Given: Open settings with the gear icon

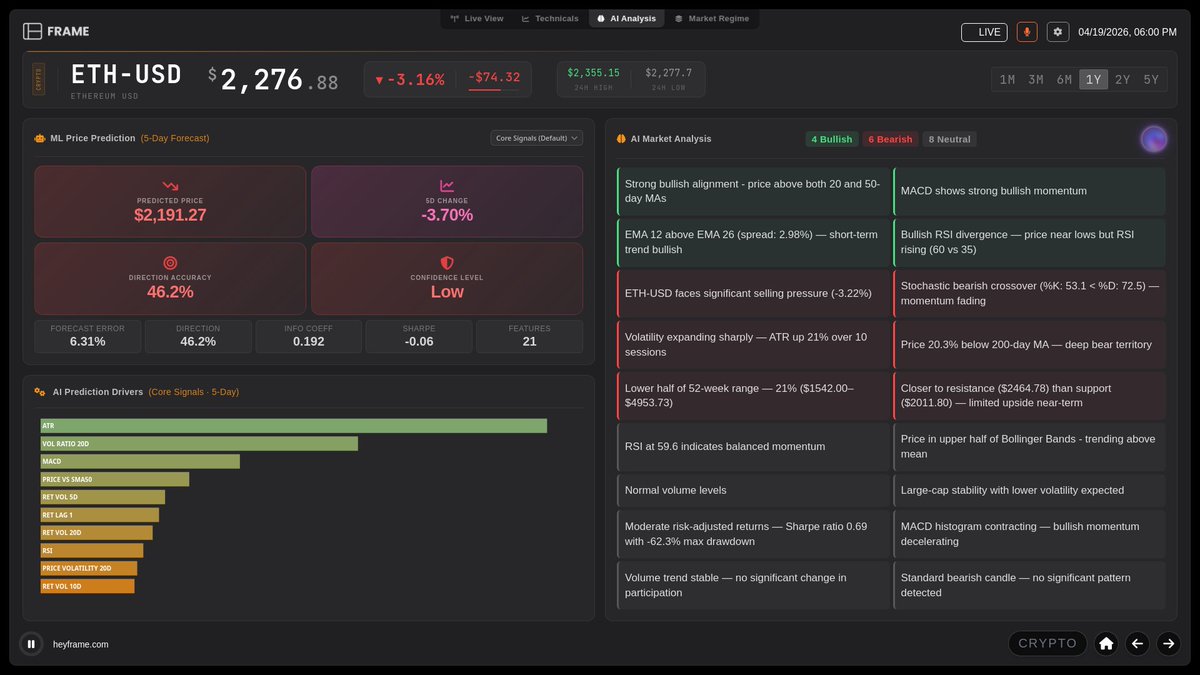Looking at the screenshot, I should coord(1058,32).
